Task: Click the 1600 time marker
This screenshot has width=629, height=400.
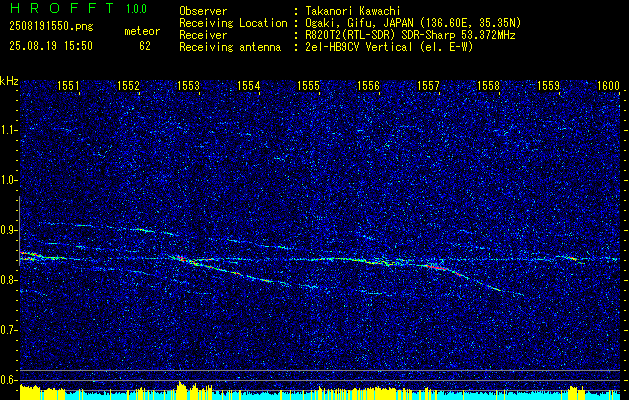Action: tap(609, 85)
